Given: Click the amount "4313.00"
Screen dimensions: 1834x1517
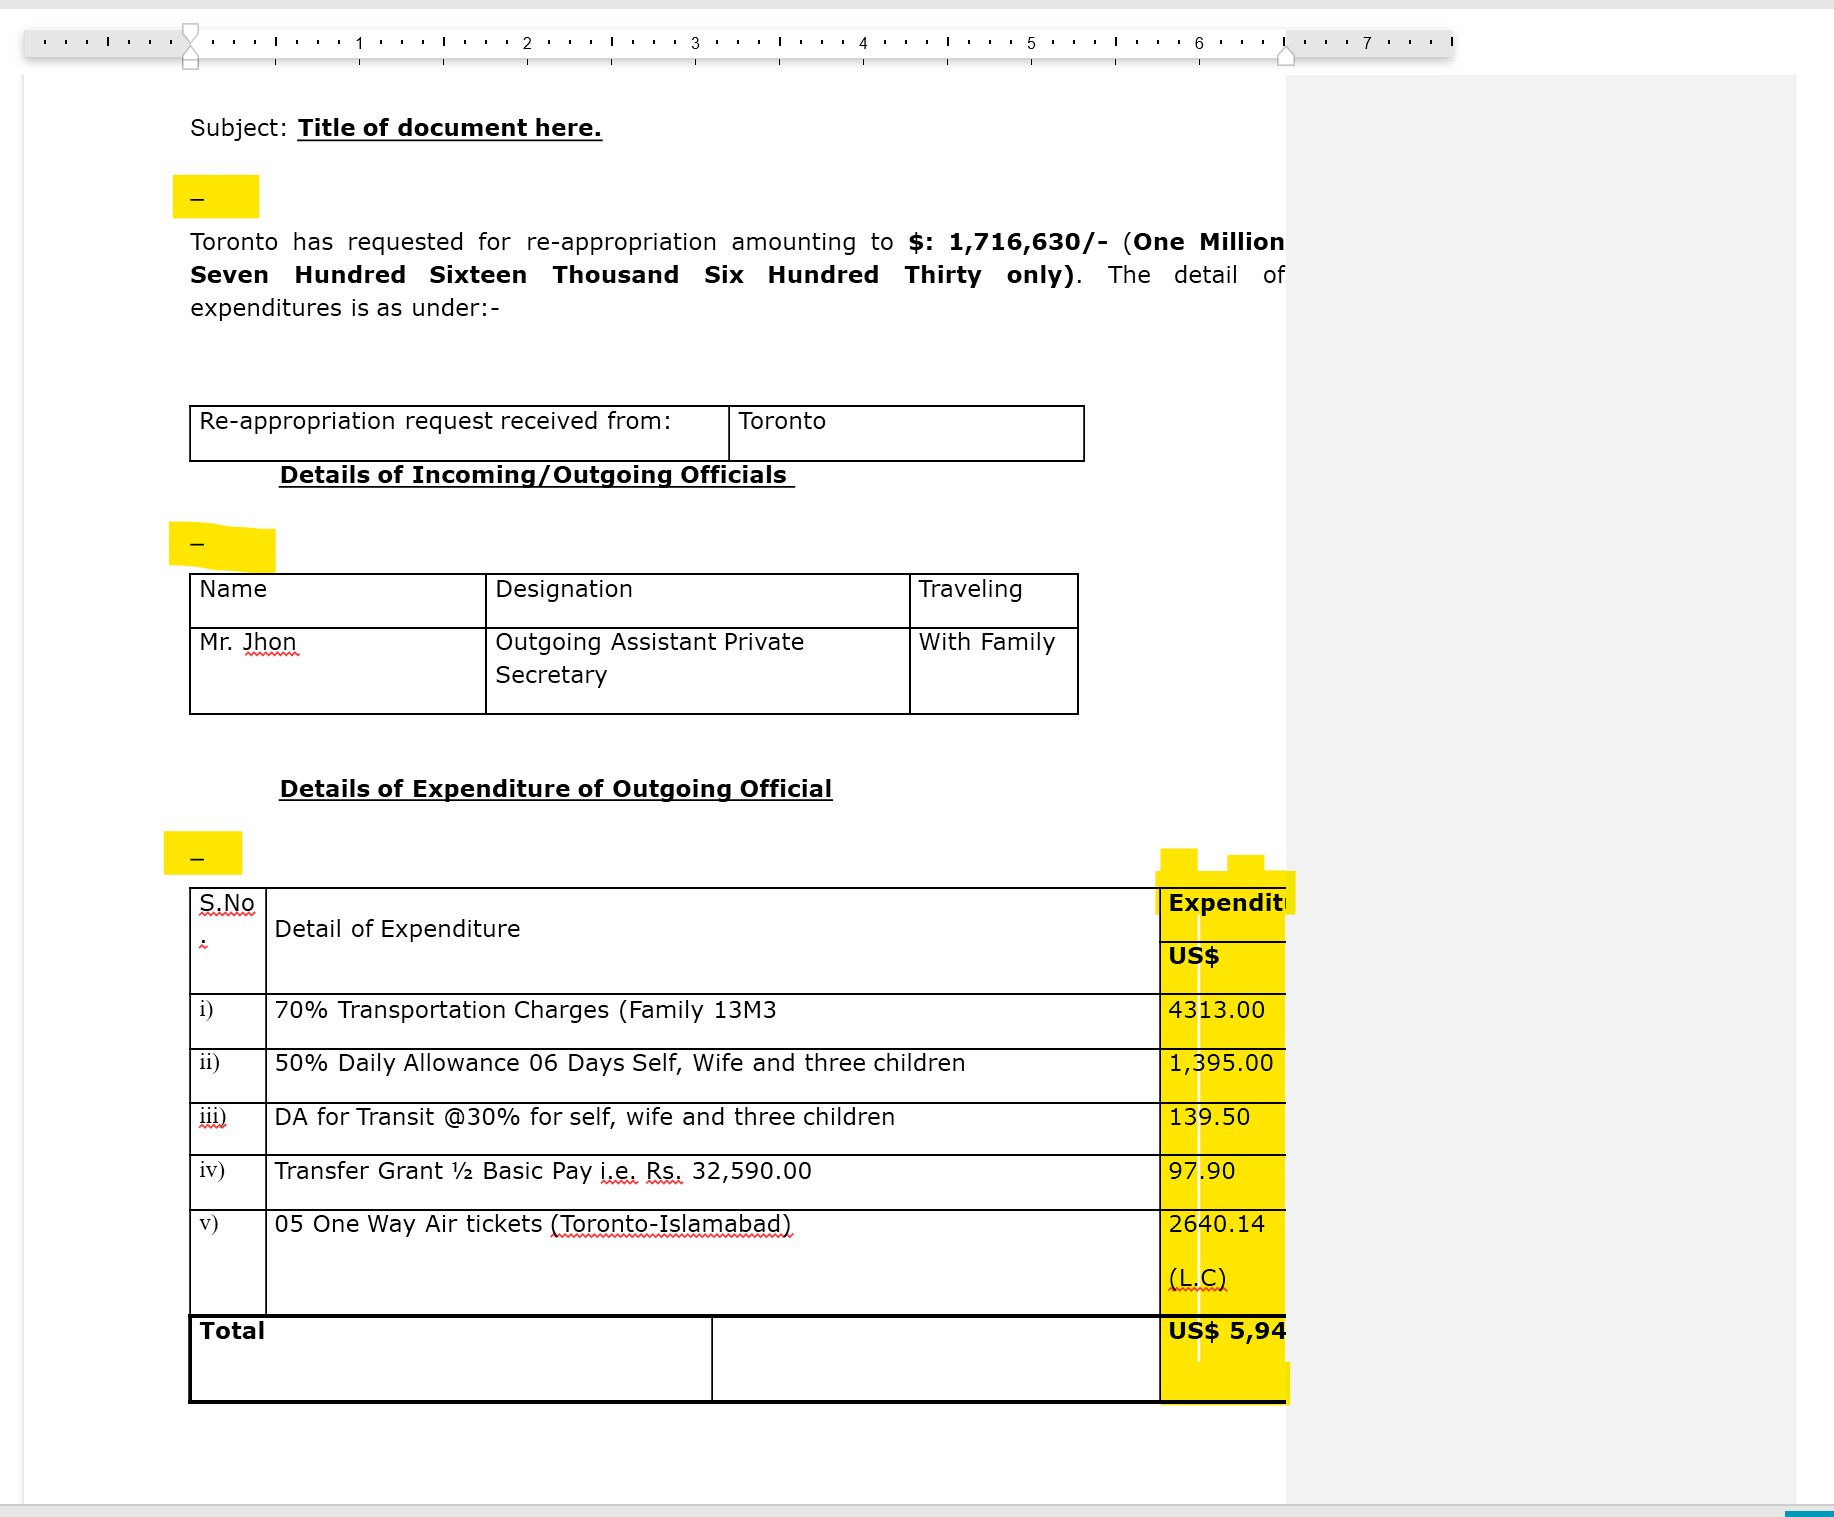Looking at the screenshot, I should click(1217, 1010).
